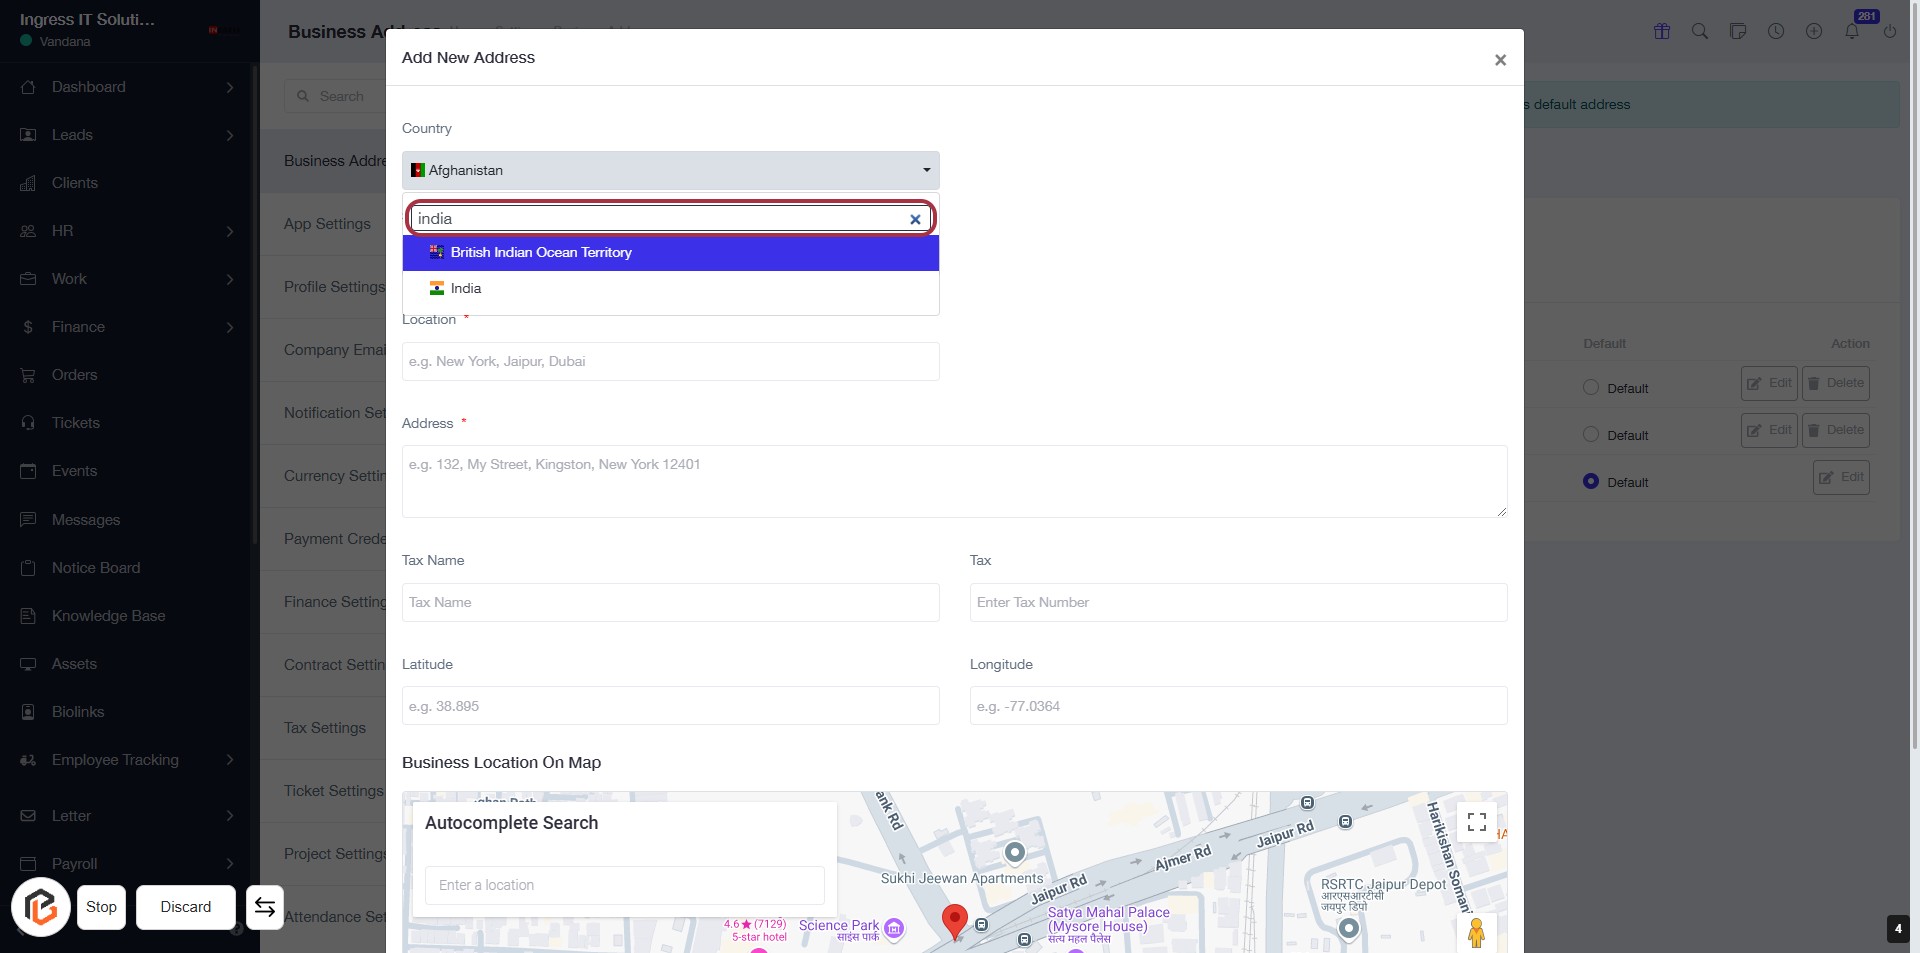Select the checked third Default radio button
This screenshot has width=1920, height=953.
tap(1591, 481)
